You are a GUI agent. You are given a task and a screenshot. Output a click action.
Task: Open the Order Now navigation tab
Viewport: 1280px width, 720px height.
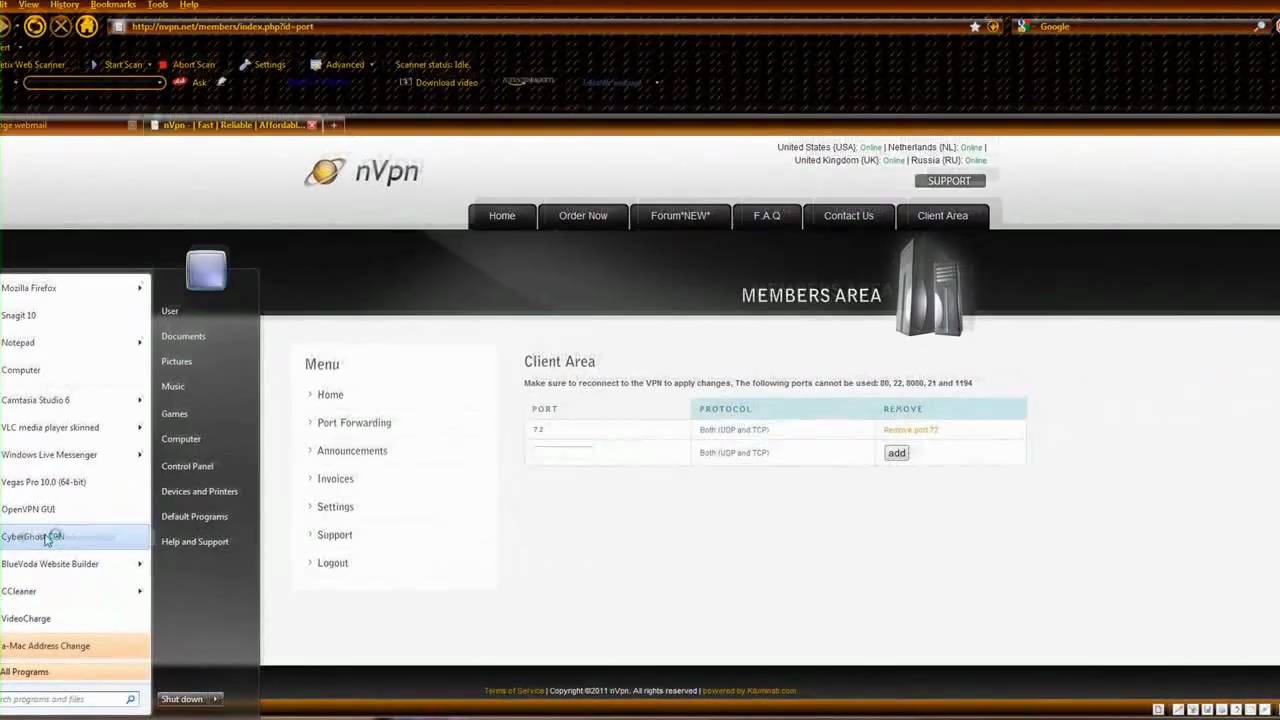click(583, 216)
